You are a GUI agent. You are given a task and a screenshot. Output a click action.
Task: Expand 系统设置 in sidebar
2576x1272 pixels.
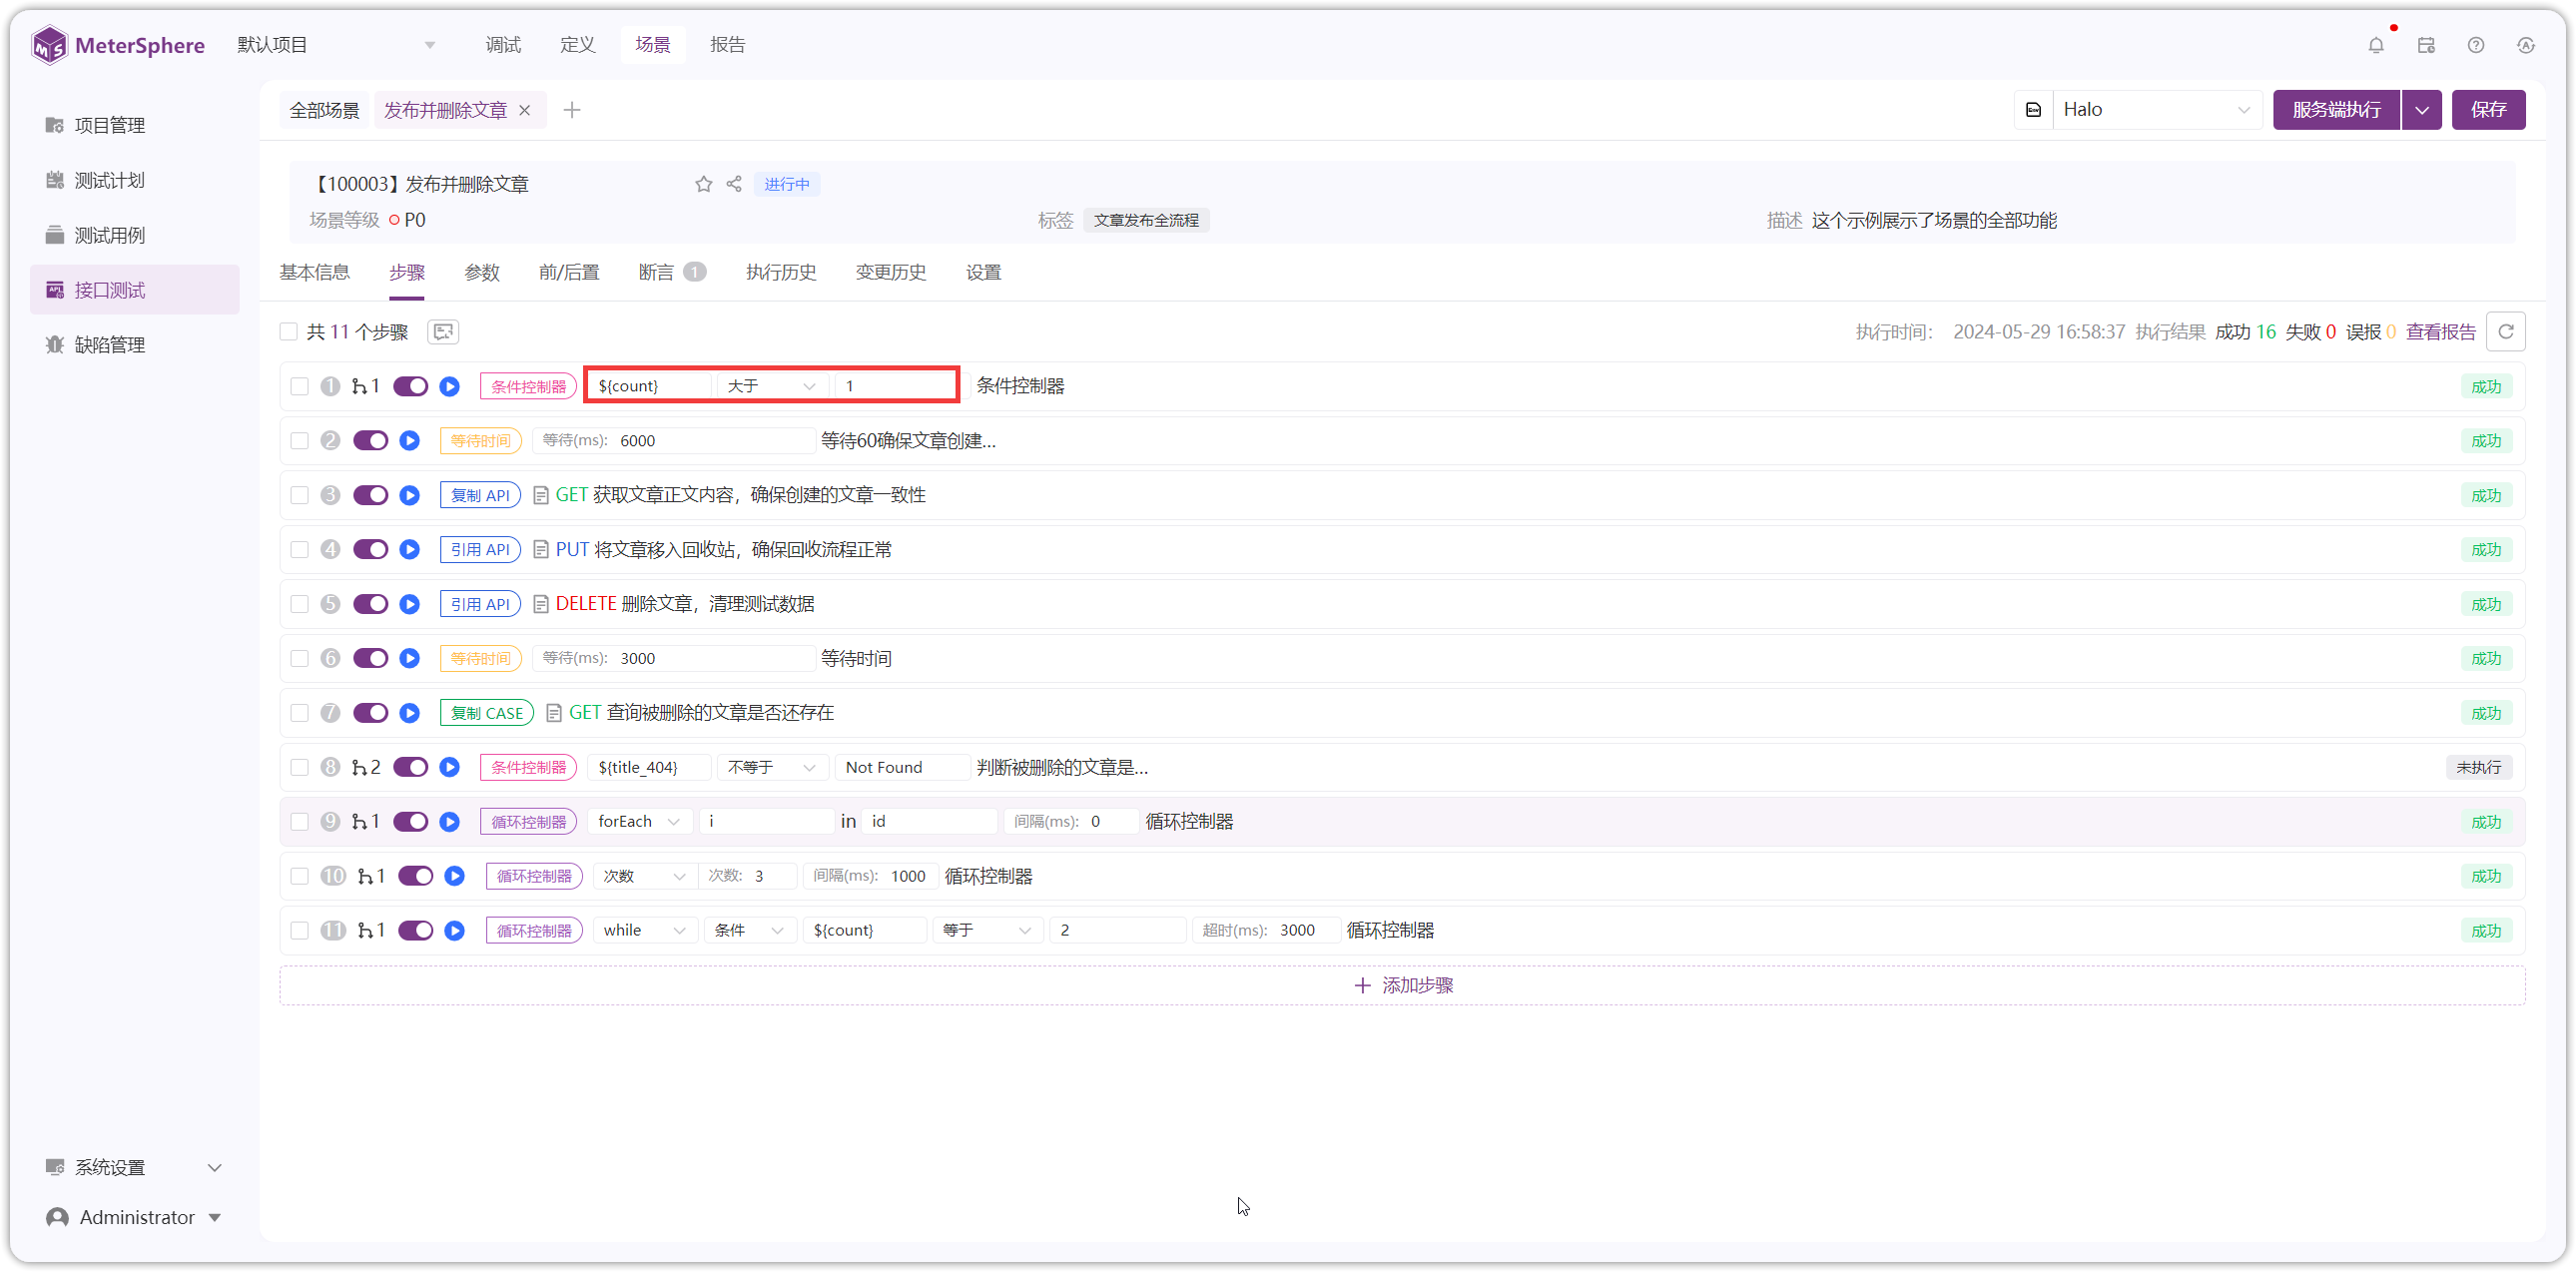tap(134, 1168)
